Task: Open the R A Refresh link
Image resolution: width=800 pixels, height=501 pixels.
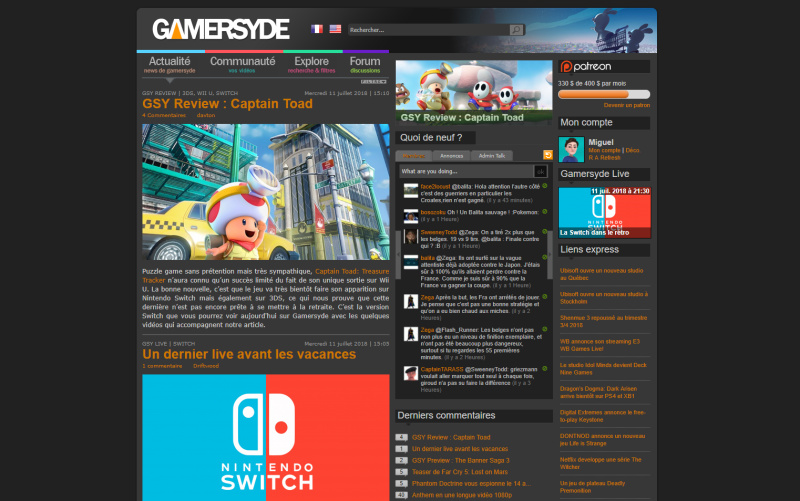Action: point(604,158)
